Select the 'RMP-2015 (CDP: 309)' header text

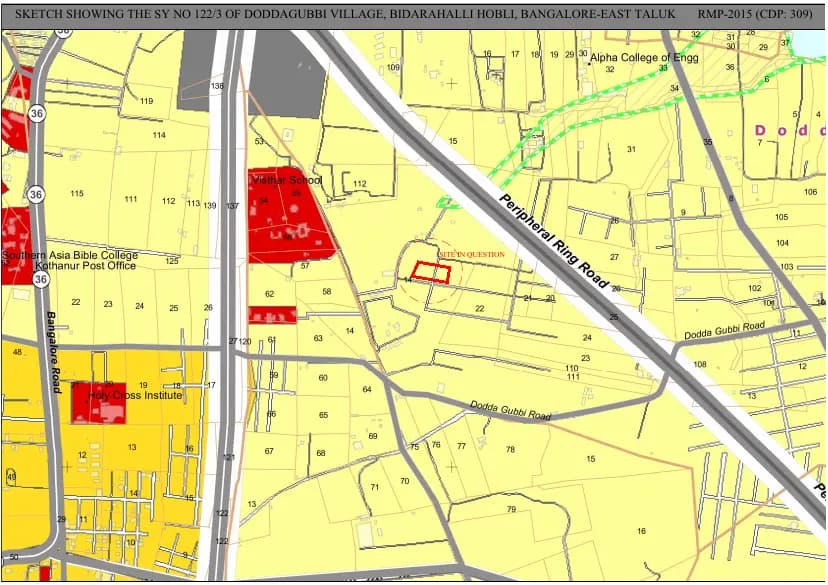pyautogui.click(x=755, y=14)
